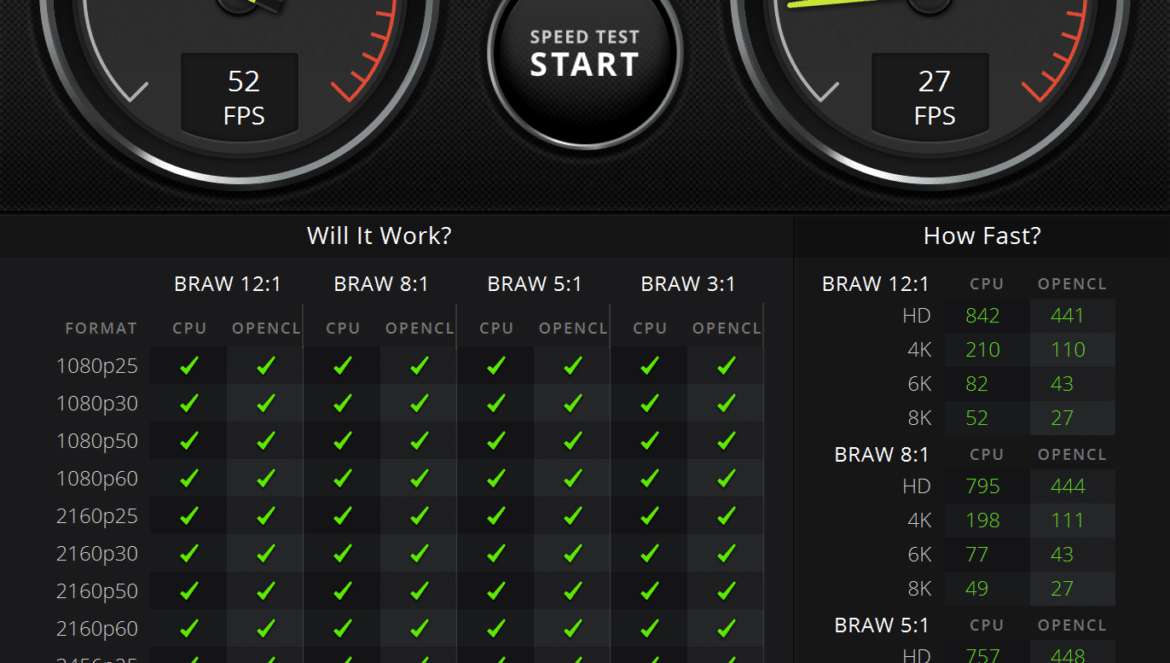Click the BRAW 12:1 HD OpenCL value "441"

coord(1067,316)
